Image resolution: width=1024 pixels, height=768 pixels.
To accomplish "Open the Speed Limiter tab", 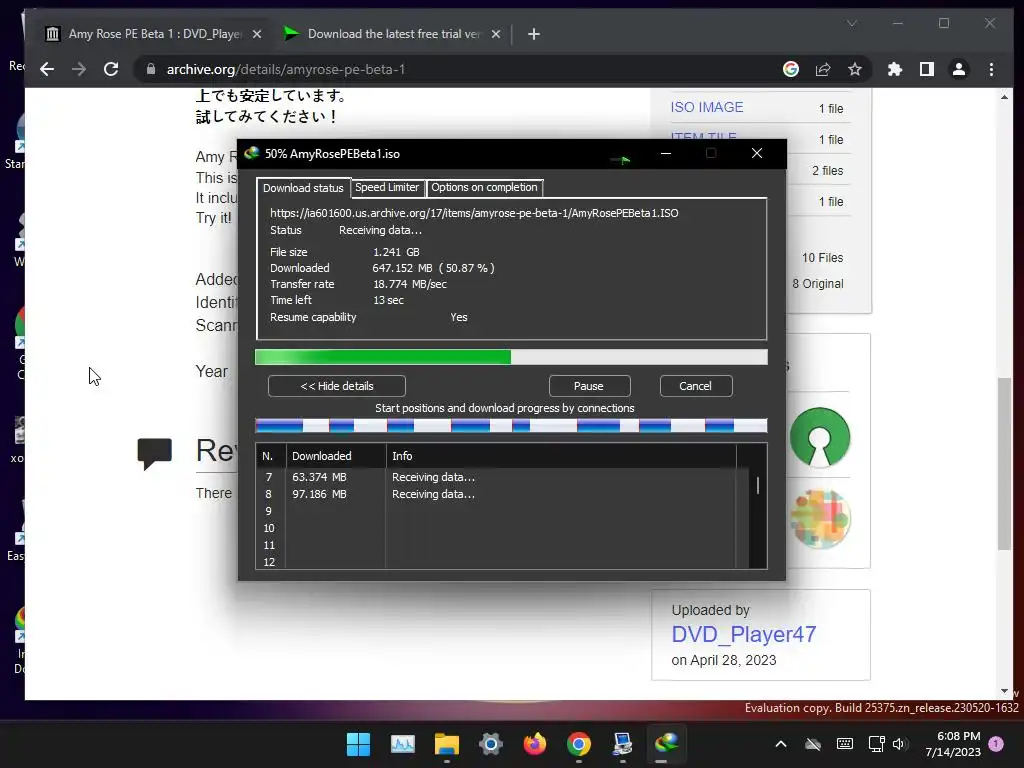I will [387, 187].
